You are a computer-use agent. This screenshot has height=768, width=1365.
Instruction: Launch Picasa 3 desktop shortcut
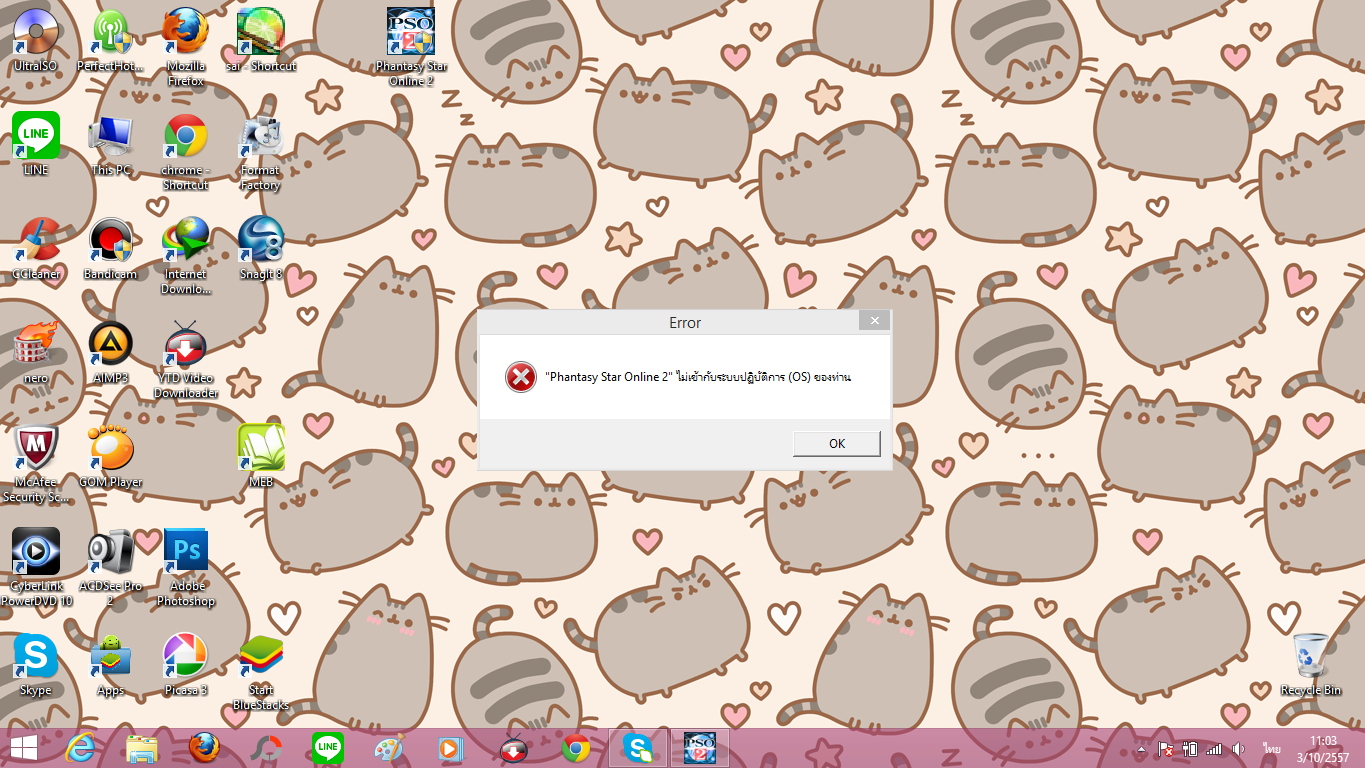click(186, 665)
